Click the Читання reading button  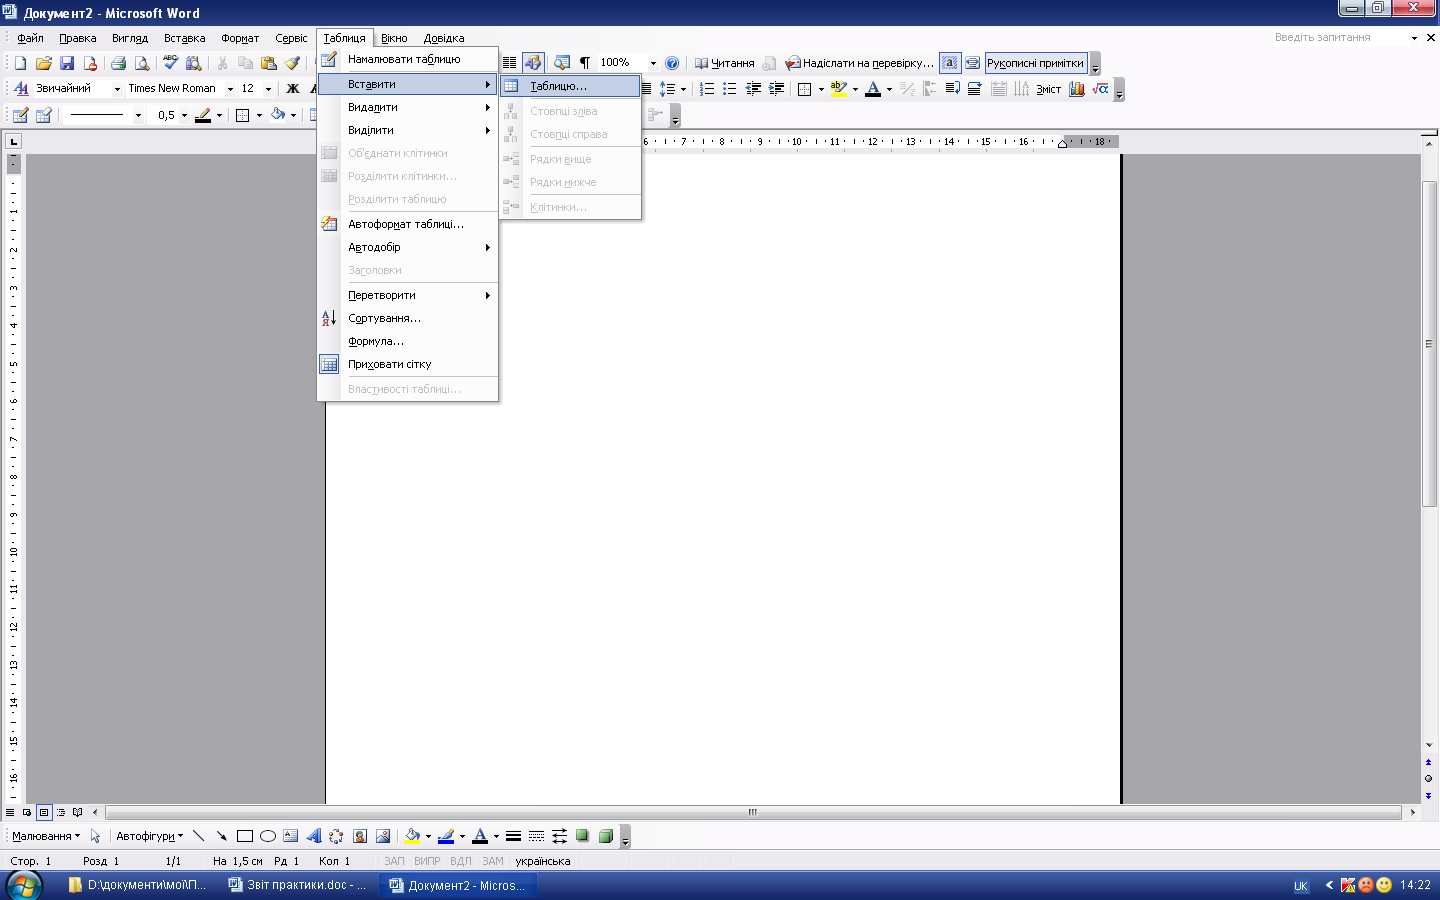click(x=725, y=63)
